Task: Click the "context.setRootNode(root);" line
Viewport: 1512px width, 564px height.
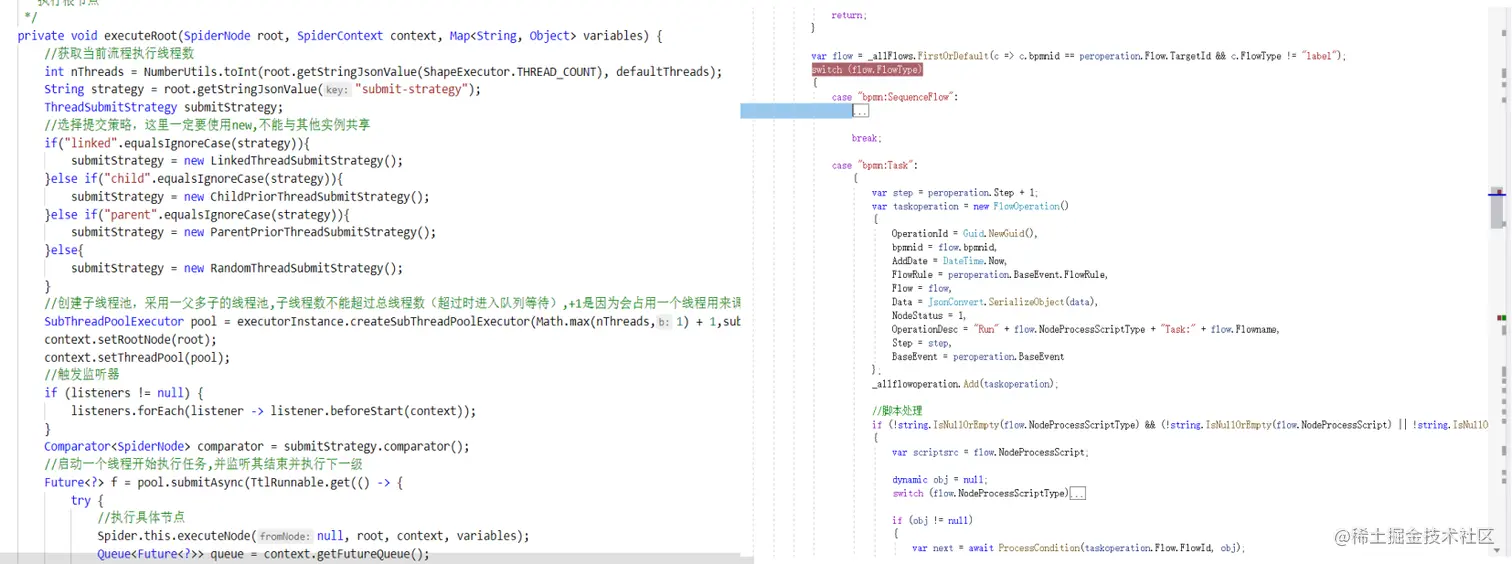Action: 130,340
